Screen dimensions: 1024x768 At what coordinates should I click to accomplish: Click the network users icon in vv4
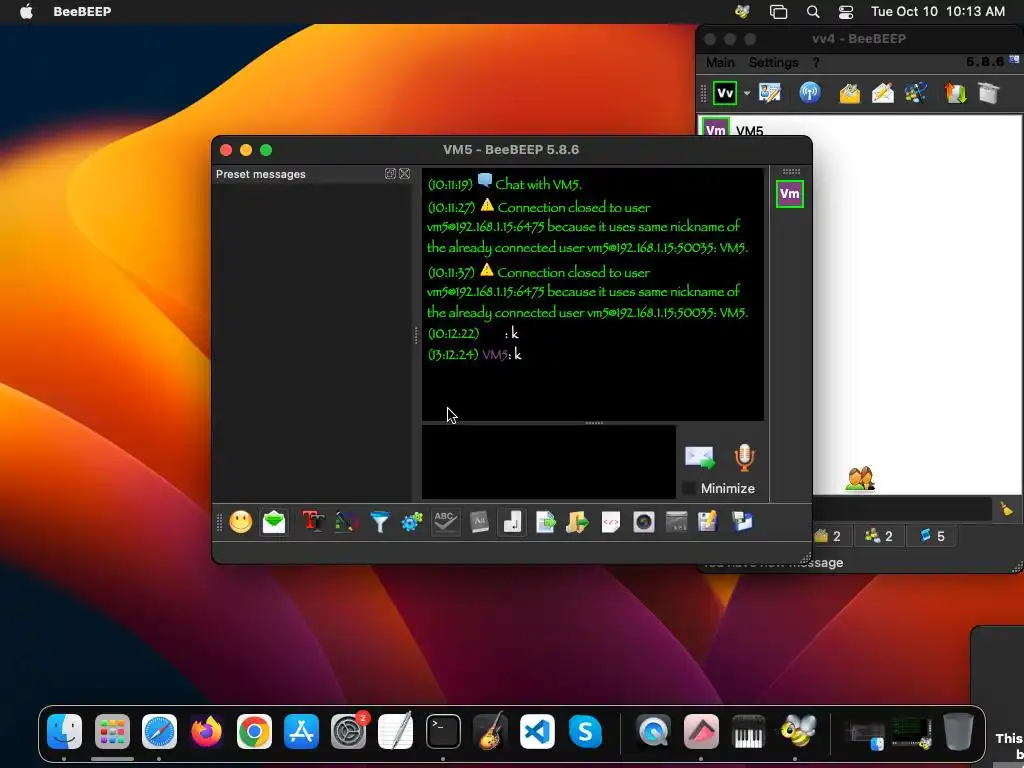click(x=916, y=93)
